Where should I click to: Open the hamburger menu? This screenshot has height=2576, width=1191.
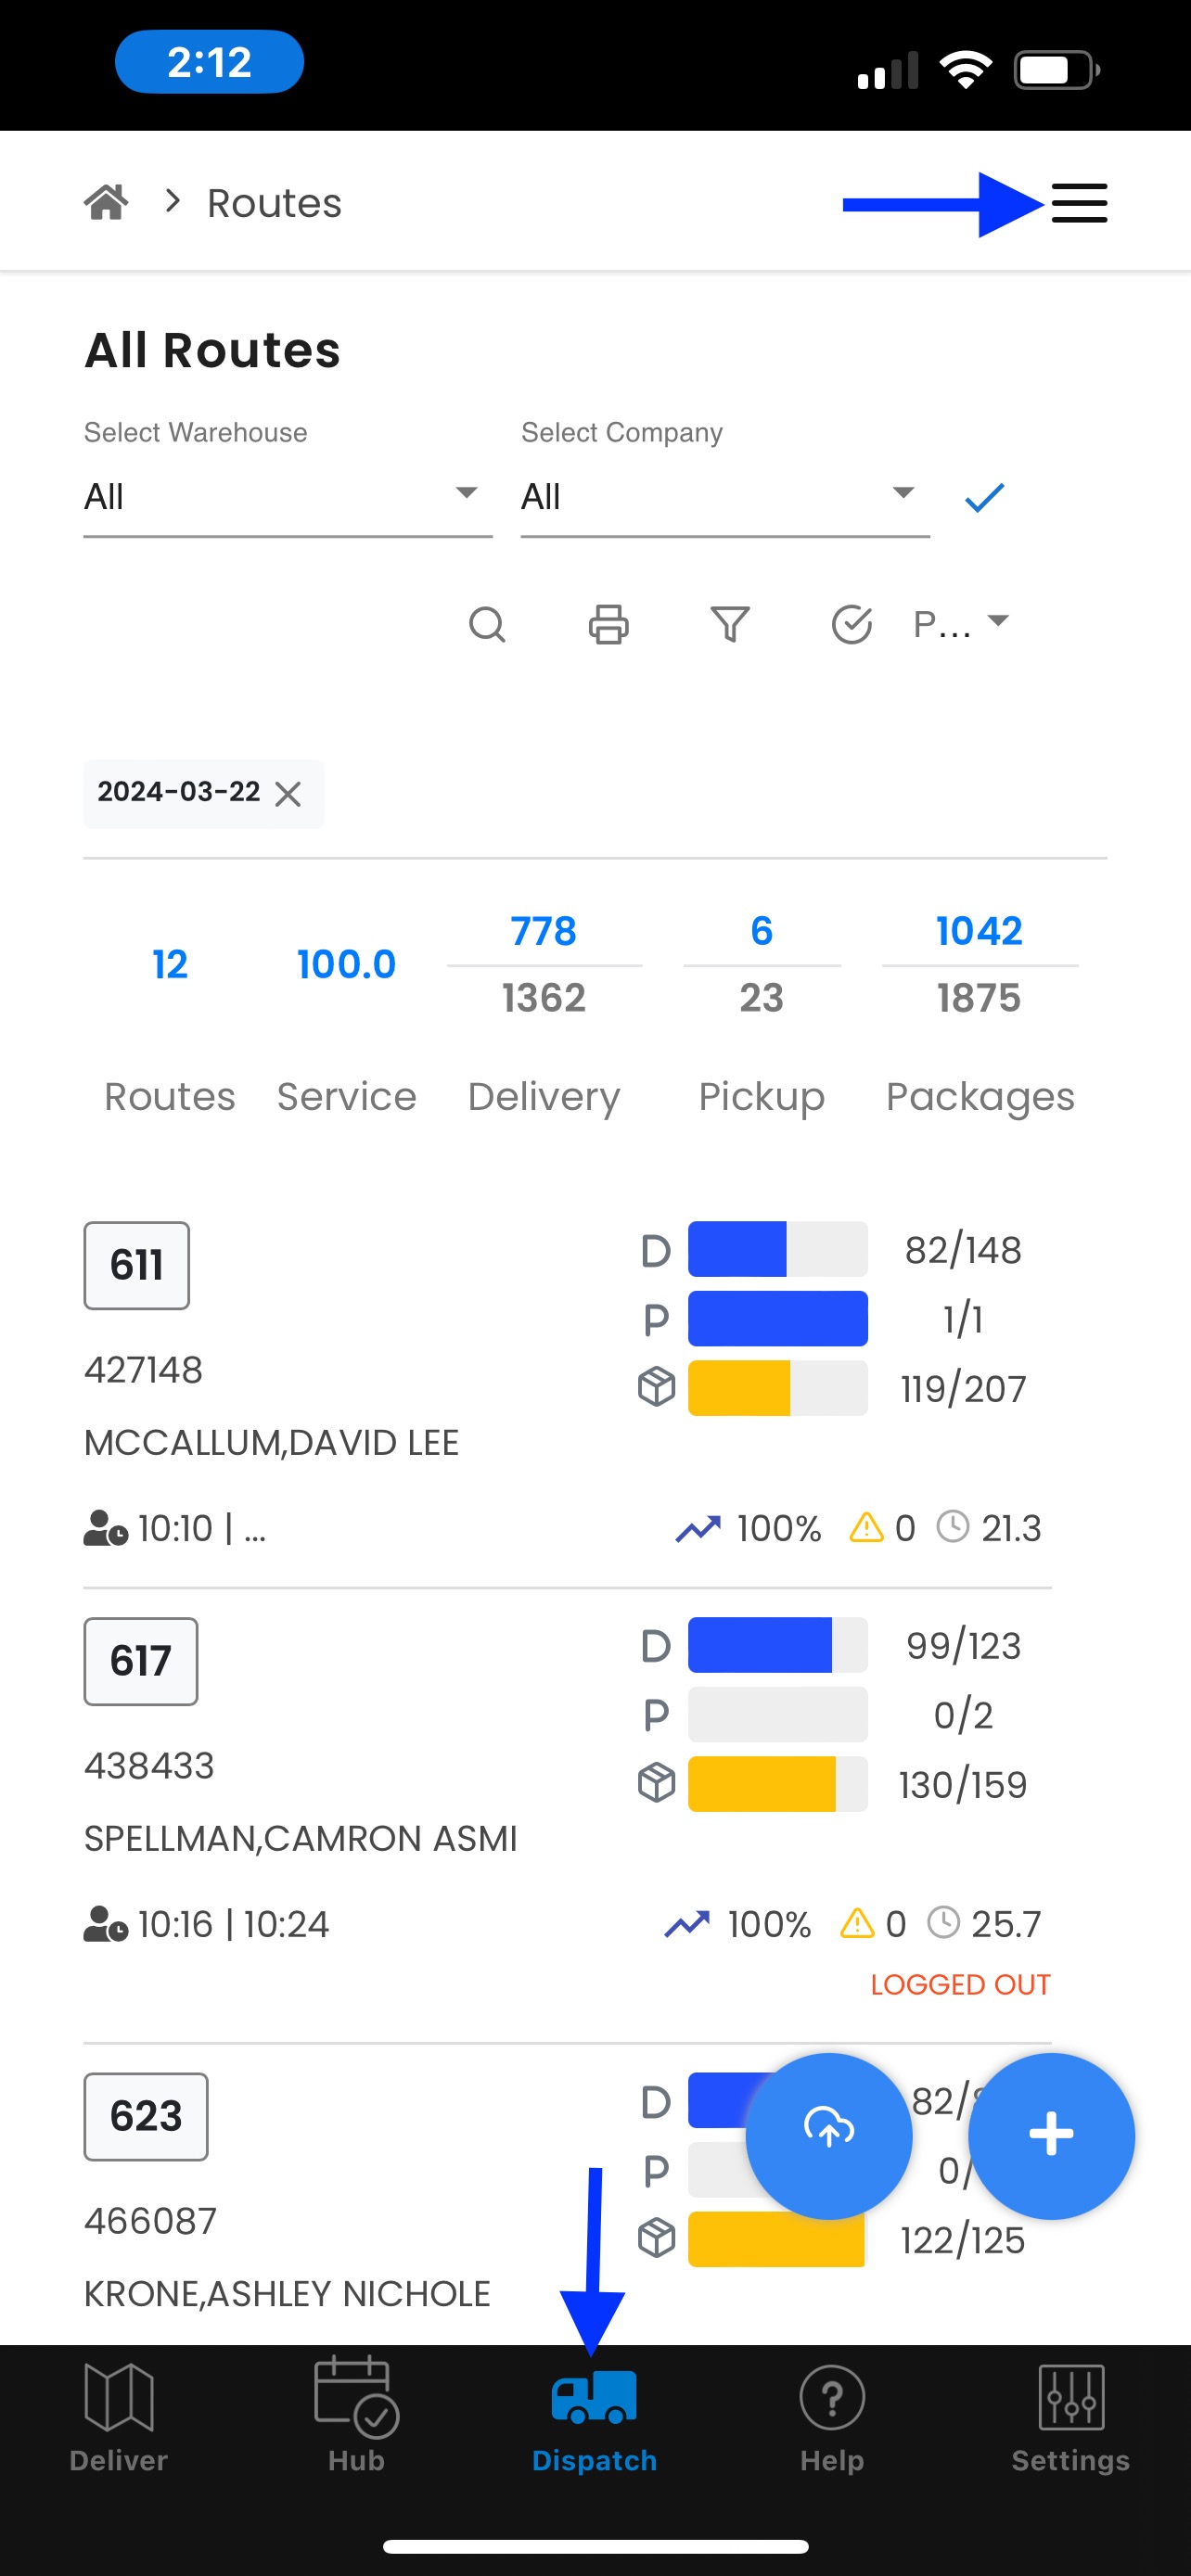point(1079,203)
